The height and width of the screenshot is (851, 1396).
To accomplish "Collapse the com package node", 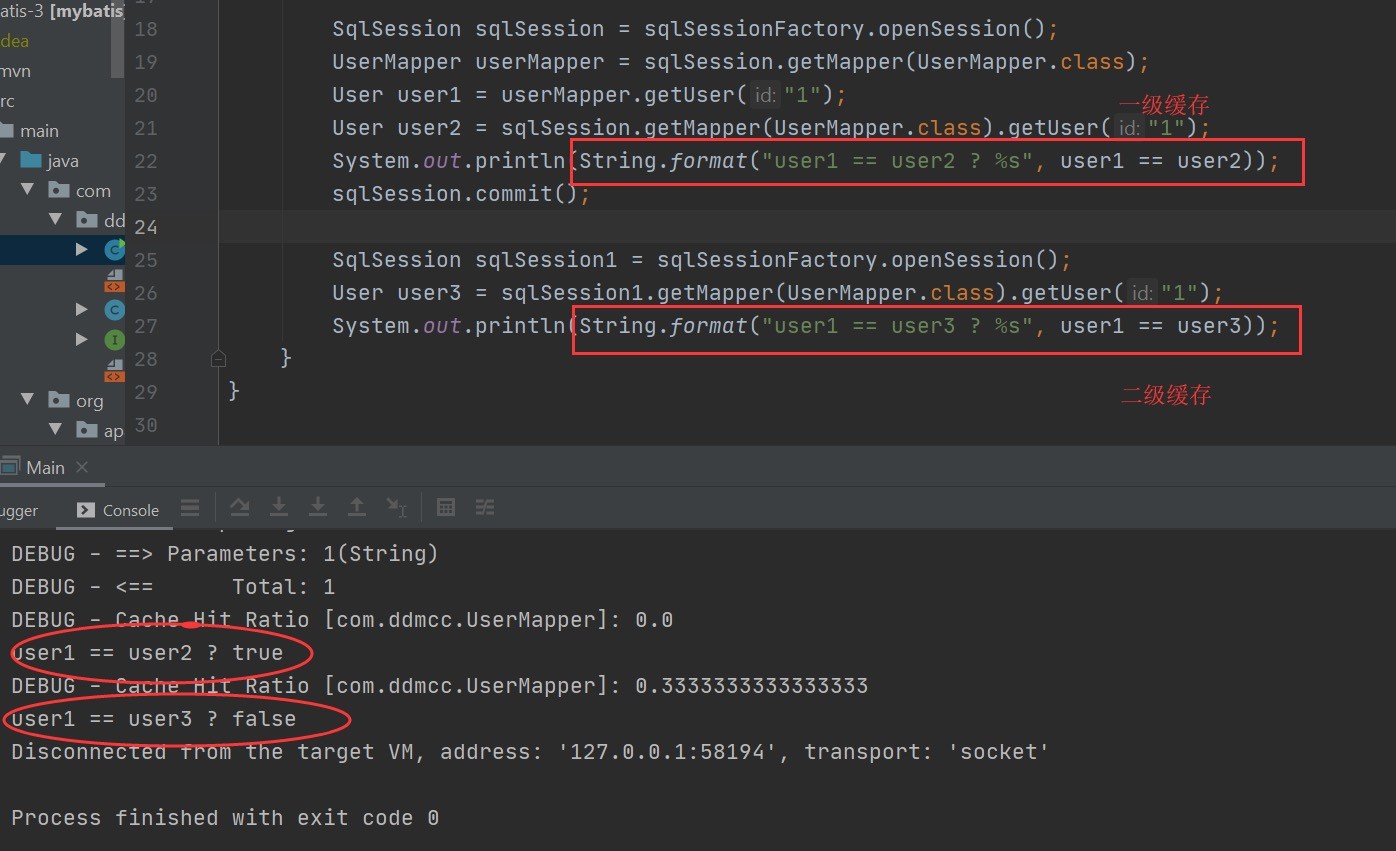I will pyautogui.click(x=28, y=190).
